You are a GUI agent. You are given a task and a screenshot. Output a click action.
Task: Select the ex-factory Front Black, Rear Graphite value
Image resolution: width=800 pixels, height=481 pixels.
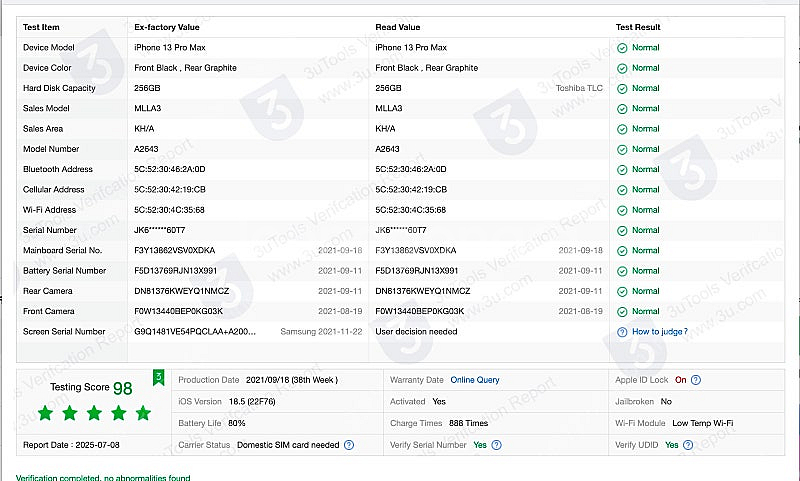[x=185, y=68]
